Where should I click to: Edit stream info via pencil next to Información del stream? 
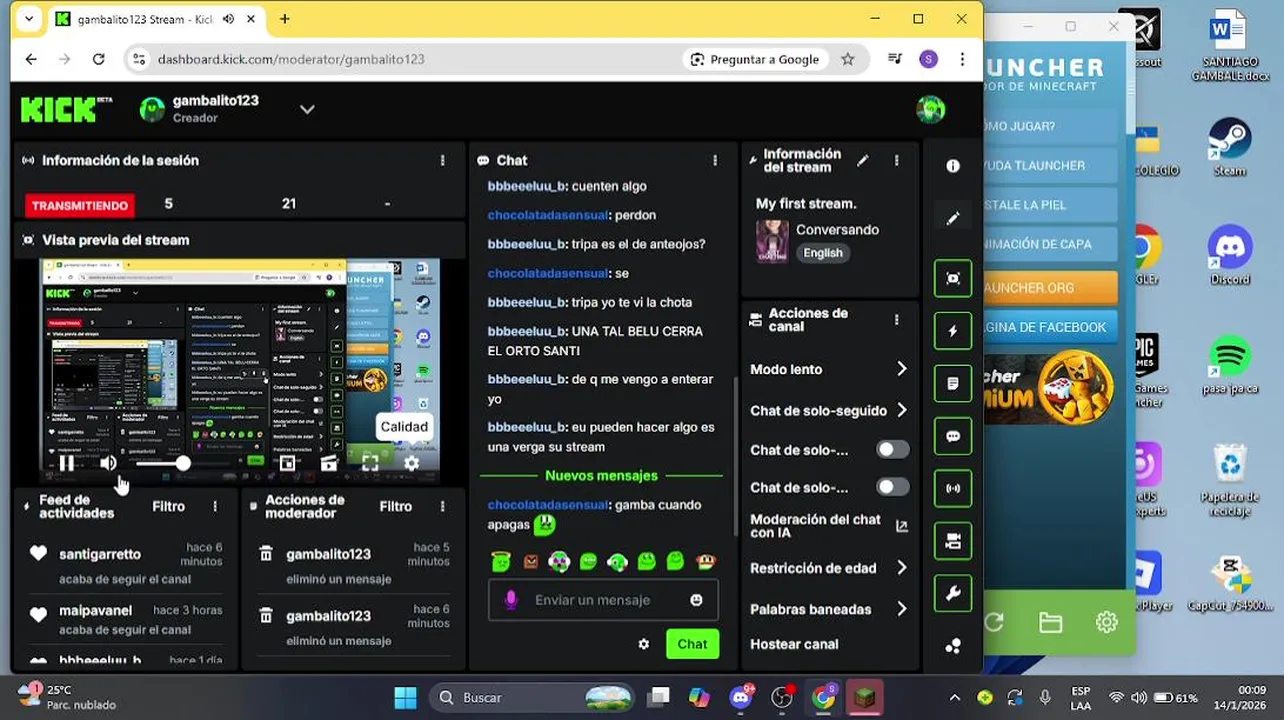pyautogui.click(x=863, y=160)
